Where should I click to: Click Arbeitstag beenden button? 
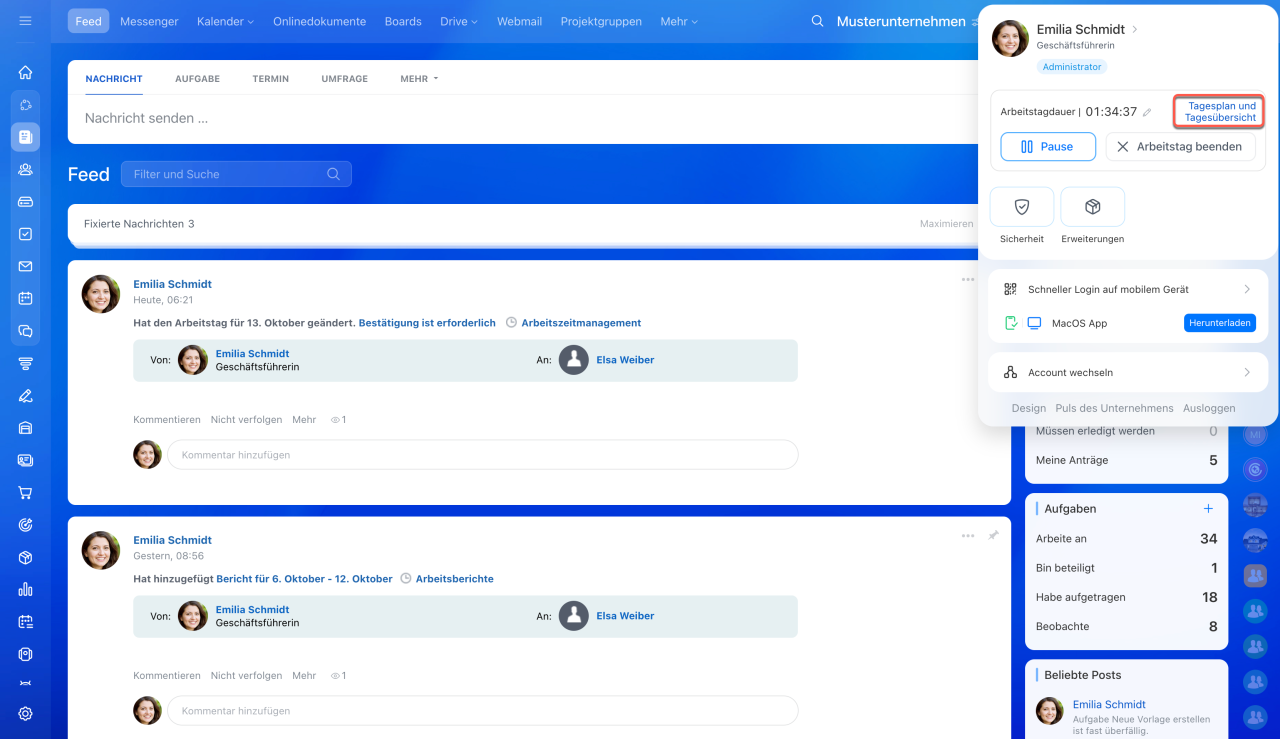1179,147
